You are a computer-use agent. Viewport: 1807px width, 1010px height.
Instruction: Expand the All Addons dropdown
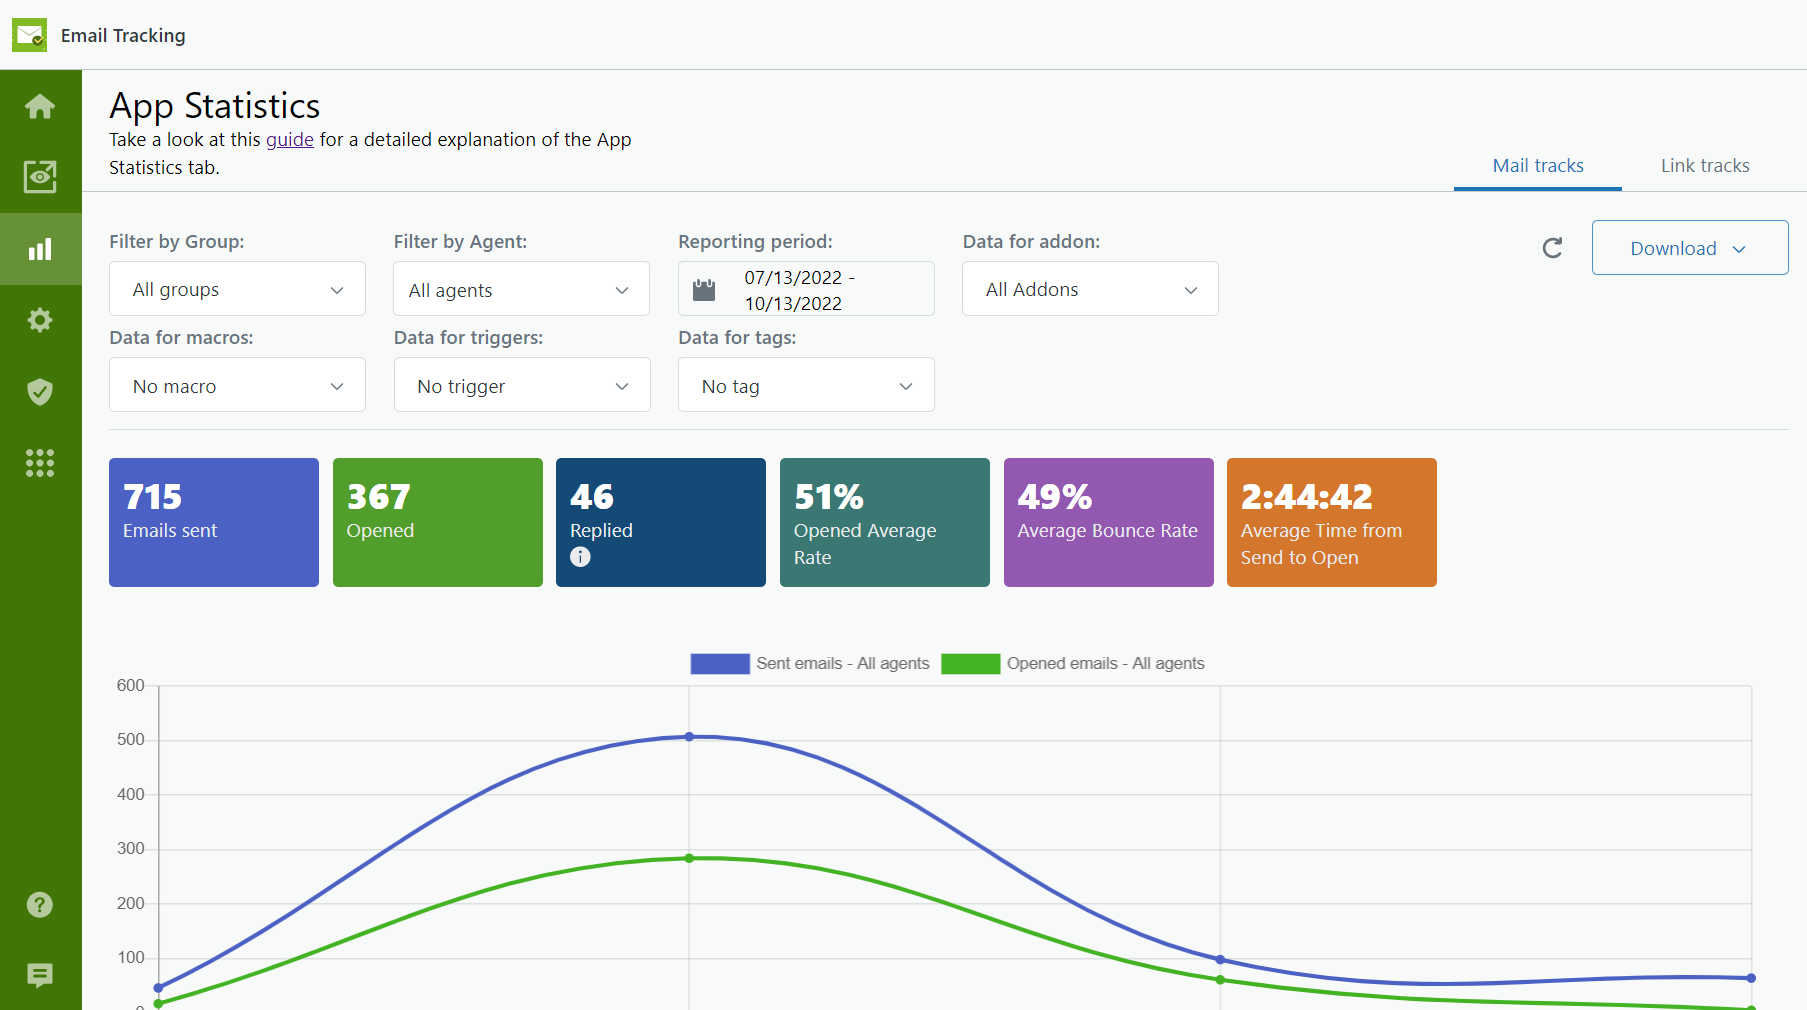1090,289
